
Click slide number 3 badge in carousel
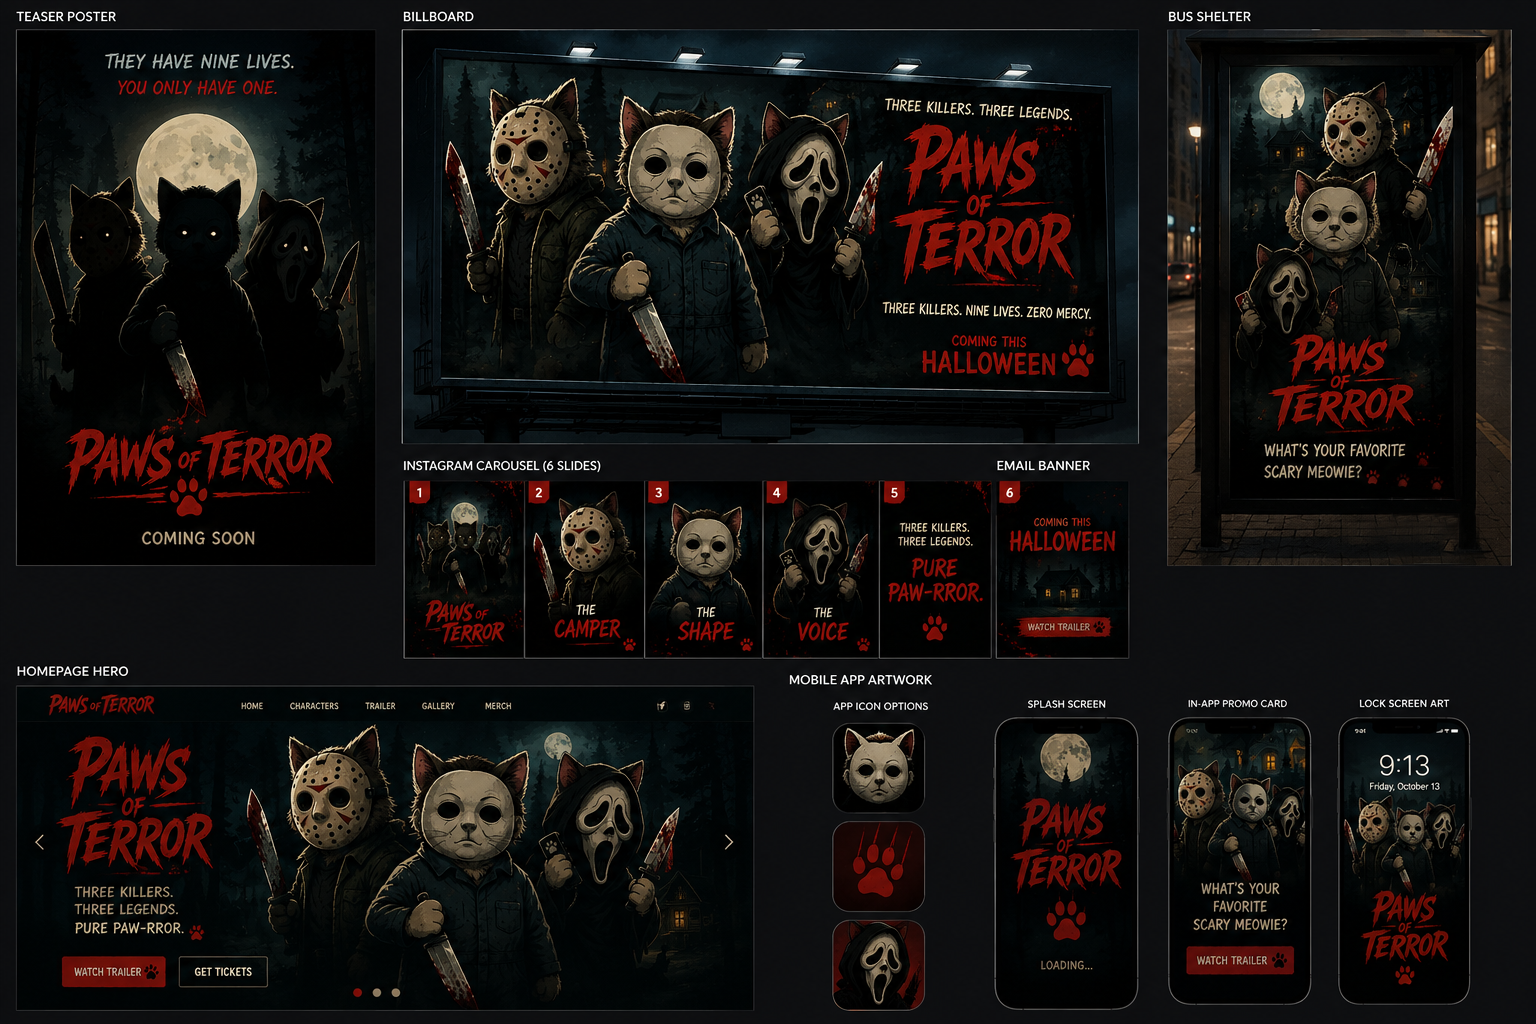(x=658, y=492)
